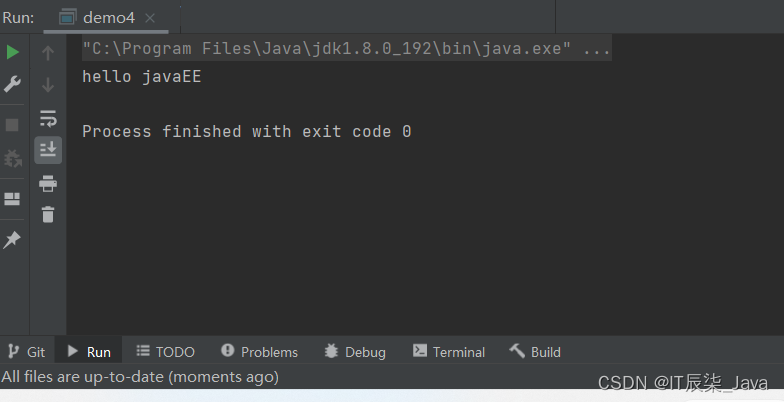784x402 pixels.
Task: Click the Down stack trace arrow
Action: click(x=48, y=85)
